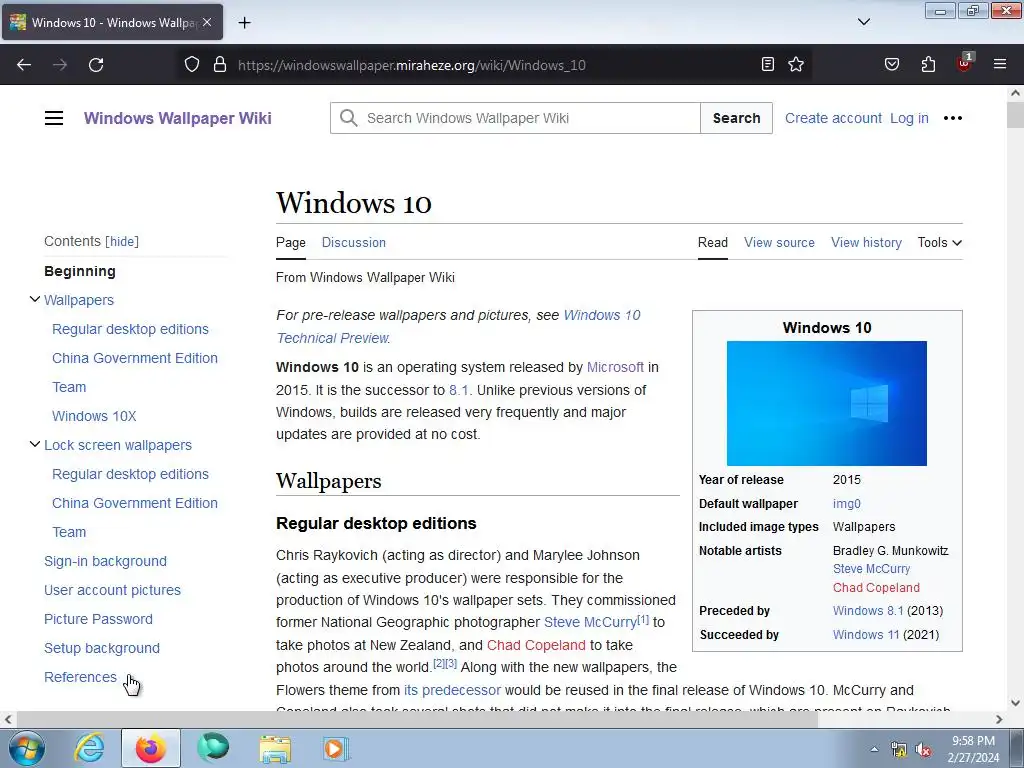Bookmark this page with the star icon
Viewport: 1024px width, 768px height.
[x=795, y=64]
